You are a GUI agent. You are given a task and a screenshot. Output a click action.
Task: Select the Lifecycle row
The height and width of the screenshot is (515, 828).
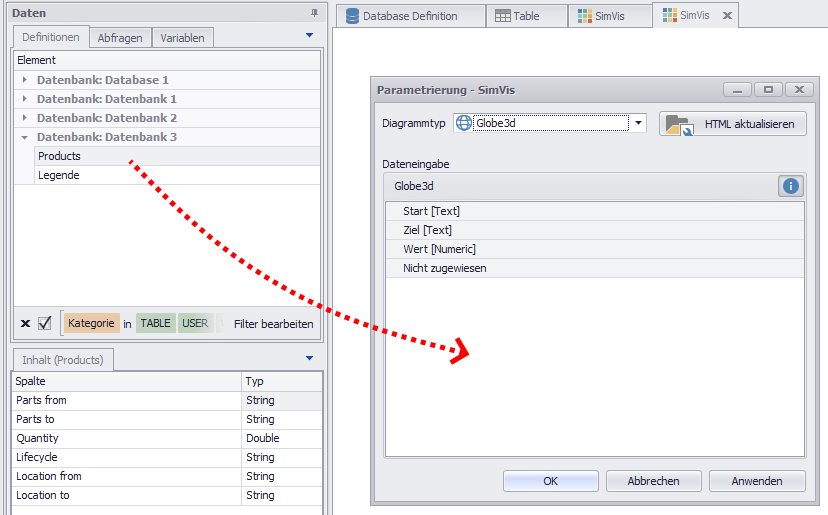(x=167, y=457)
